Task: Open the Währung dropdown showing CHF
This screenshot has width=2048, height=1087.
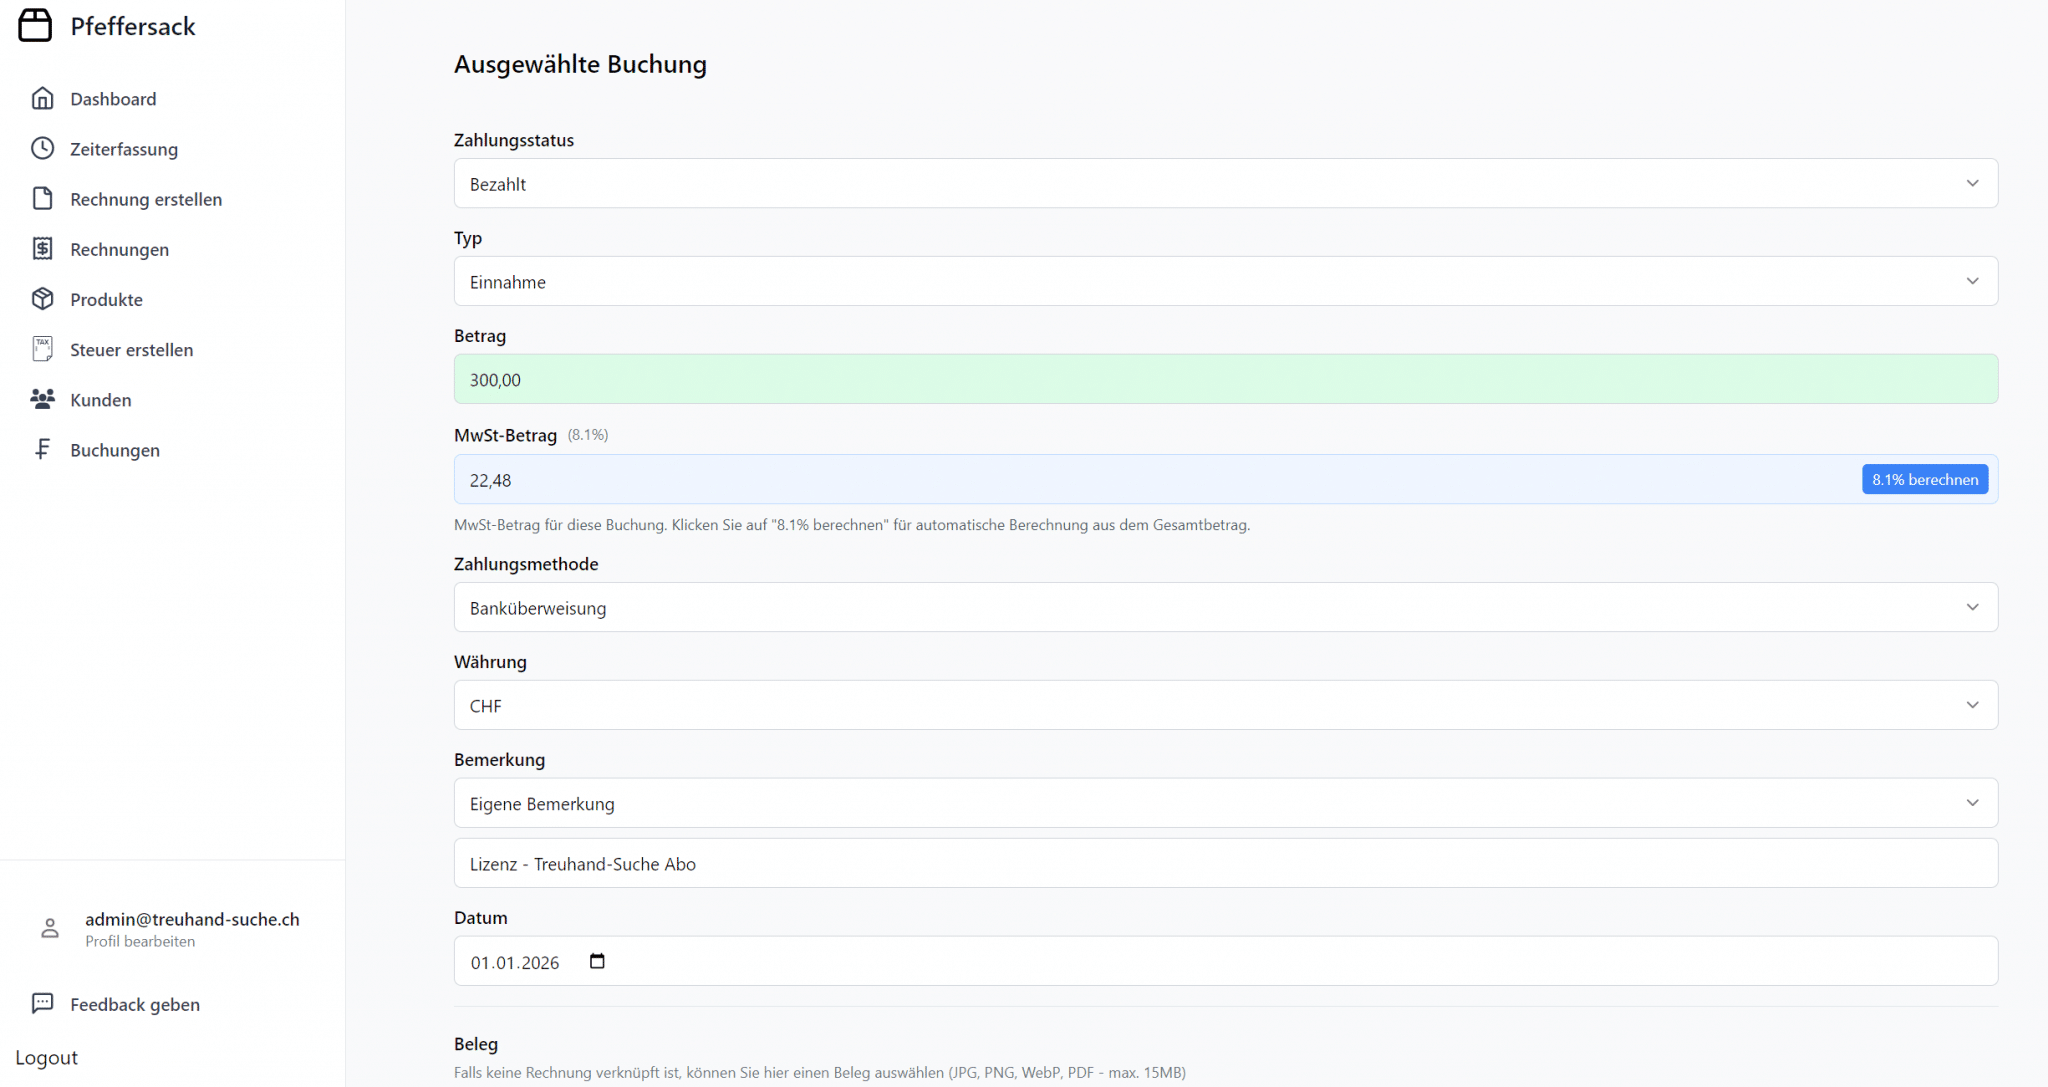Action: pyautogui.click(x=1225, y=705)
